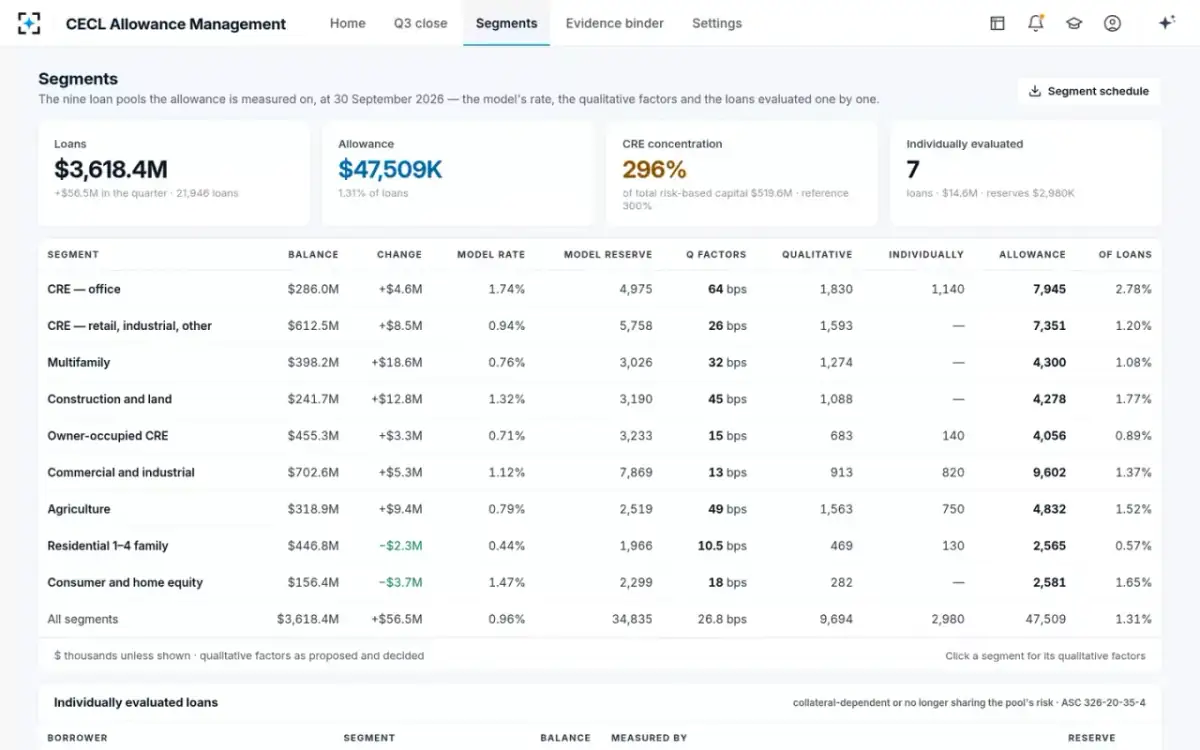Go to the Home tab
This screenshot has width=1200, height=750.
coord(348,23)
